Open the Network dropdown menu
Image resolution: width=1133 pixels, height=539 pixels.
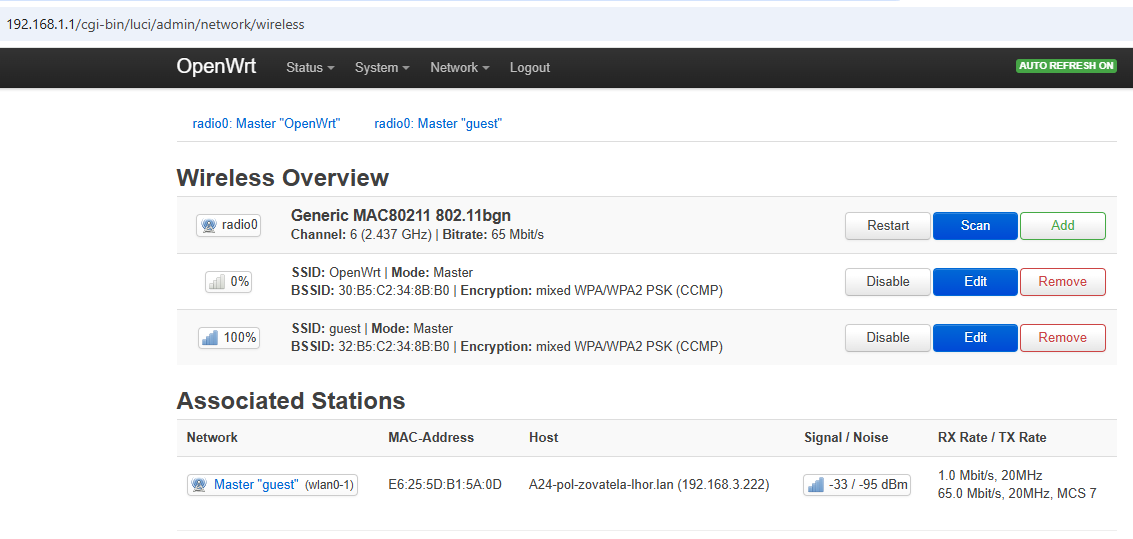point(460,67)
